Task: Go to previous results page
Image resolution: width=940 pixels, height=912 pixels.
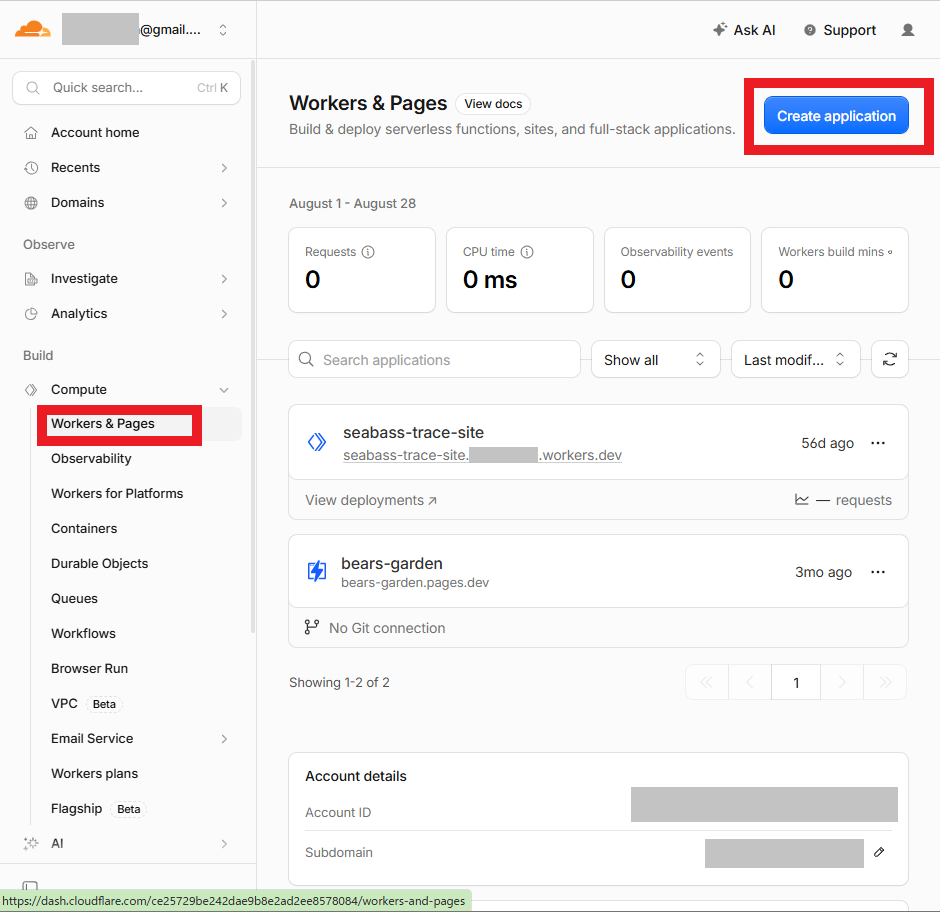Action: 749,682
